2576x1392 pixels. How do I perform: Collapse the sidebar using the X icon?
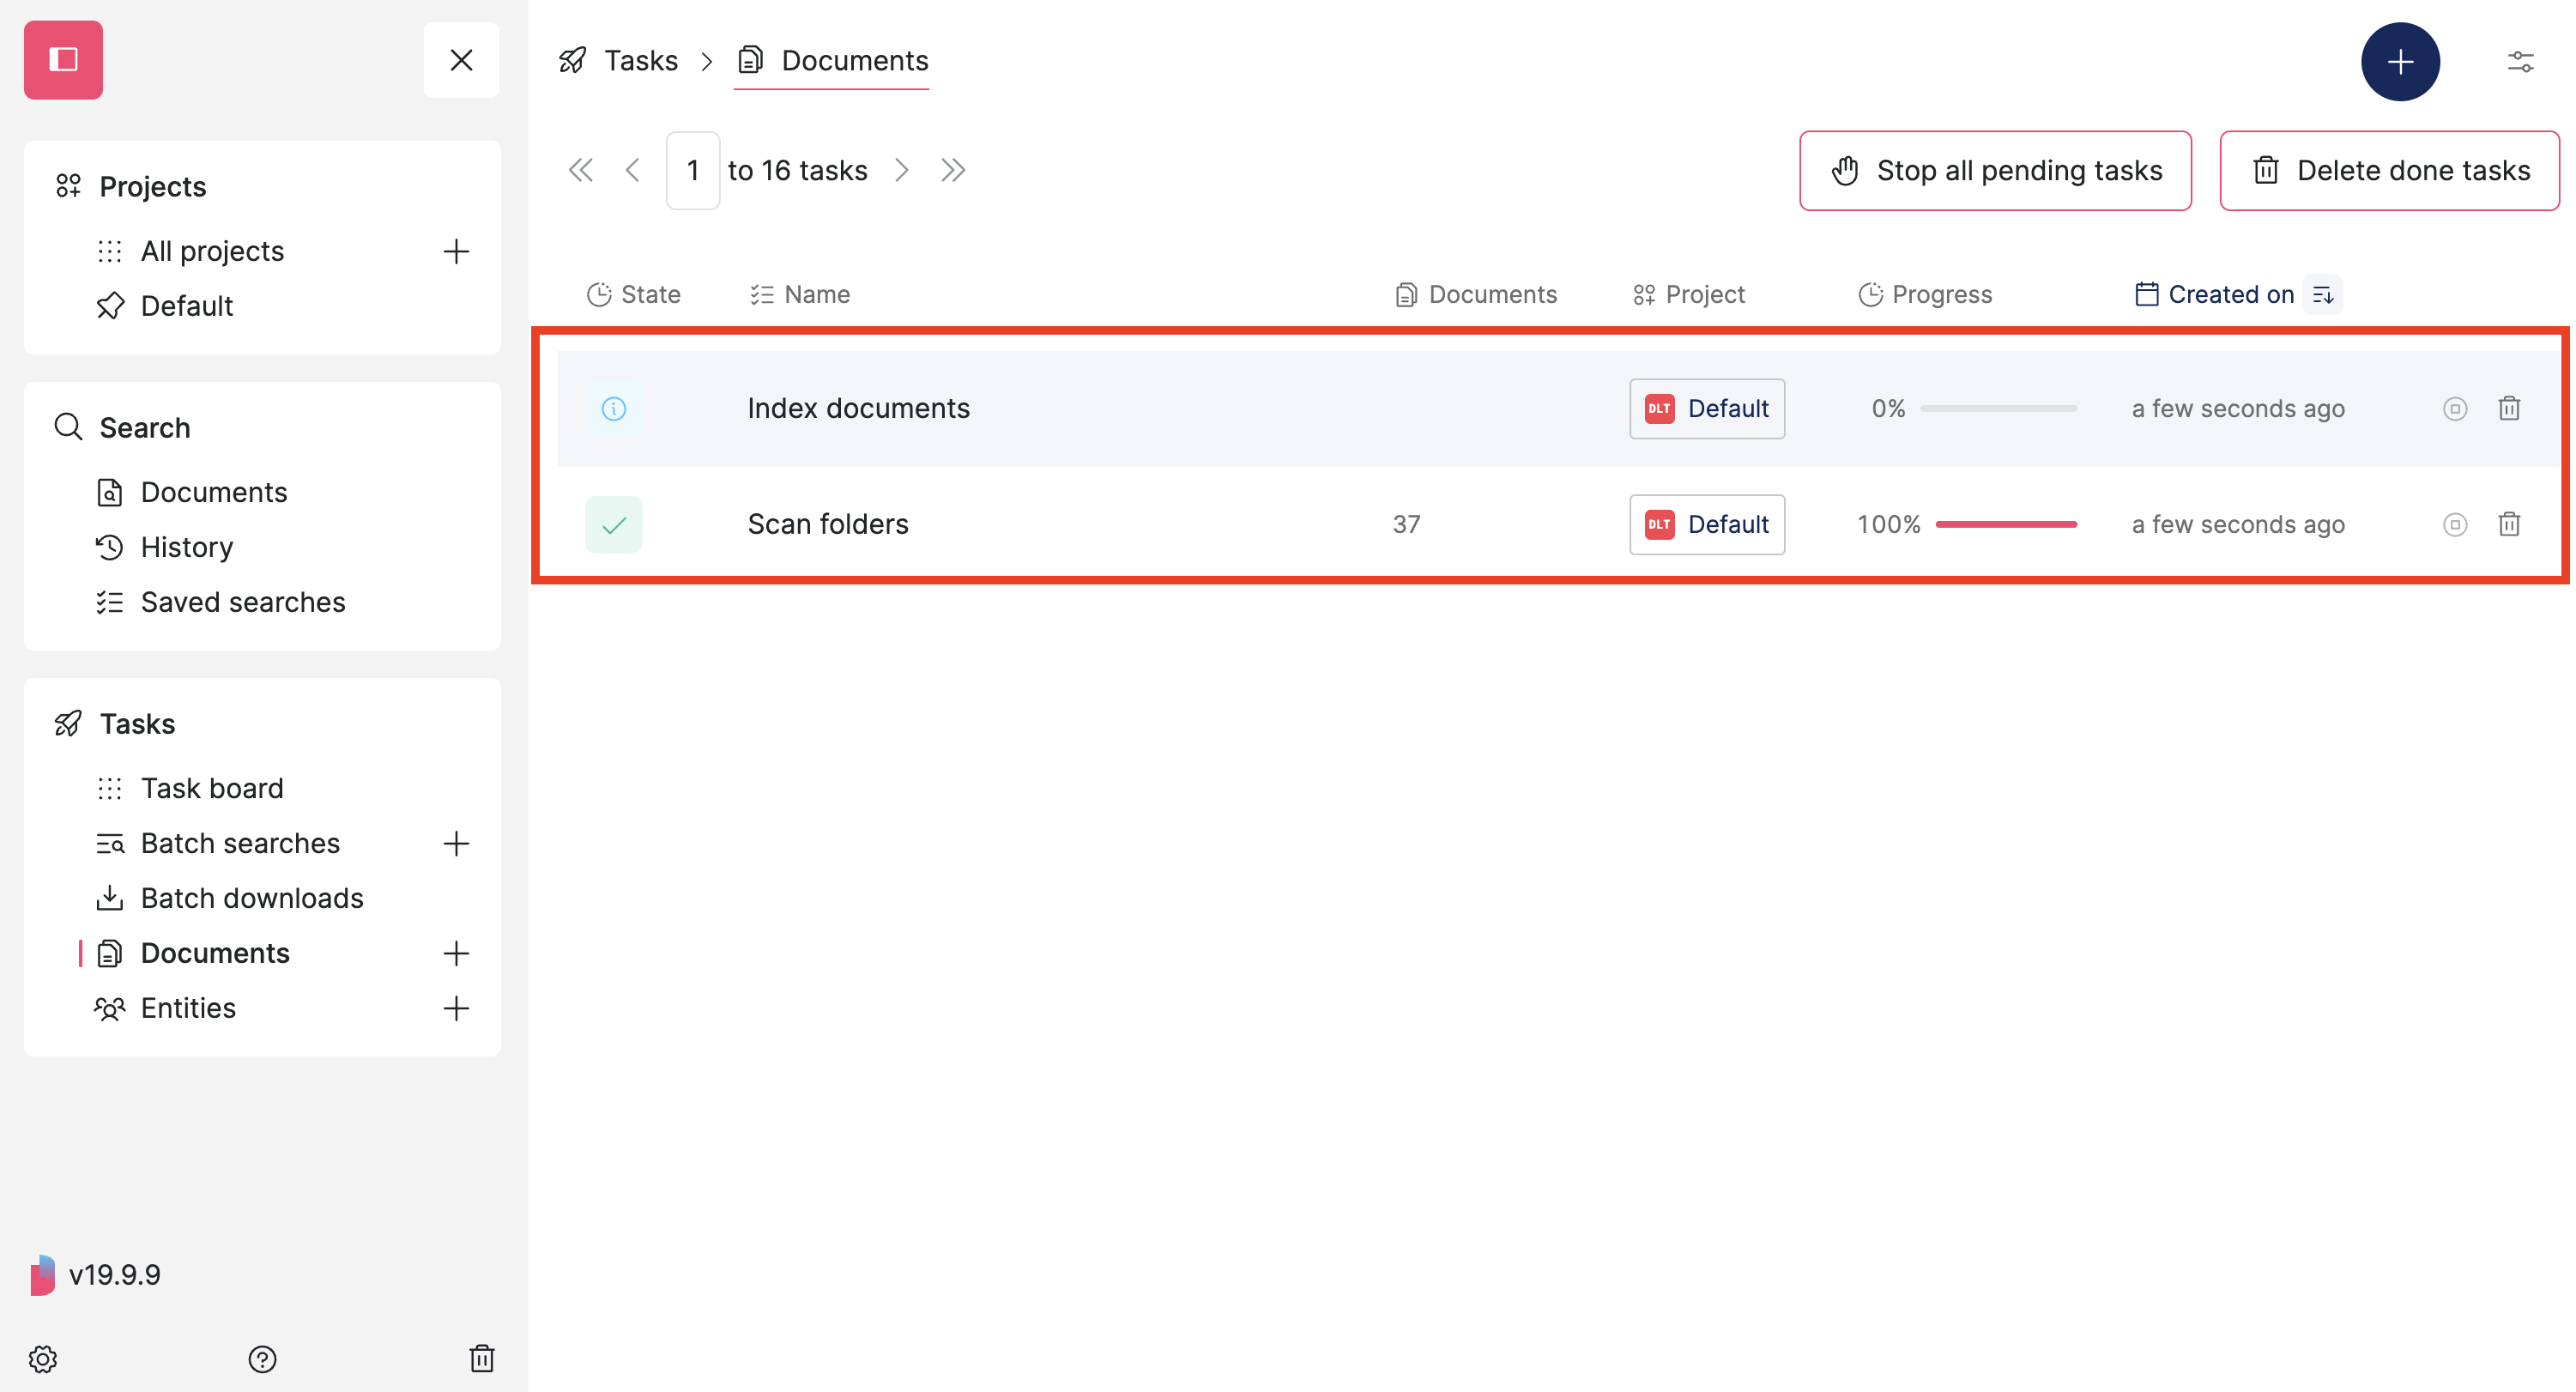click(x=461, y=60)
